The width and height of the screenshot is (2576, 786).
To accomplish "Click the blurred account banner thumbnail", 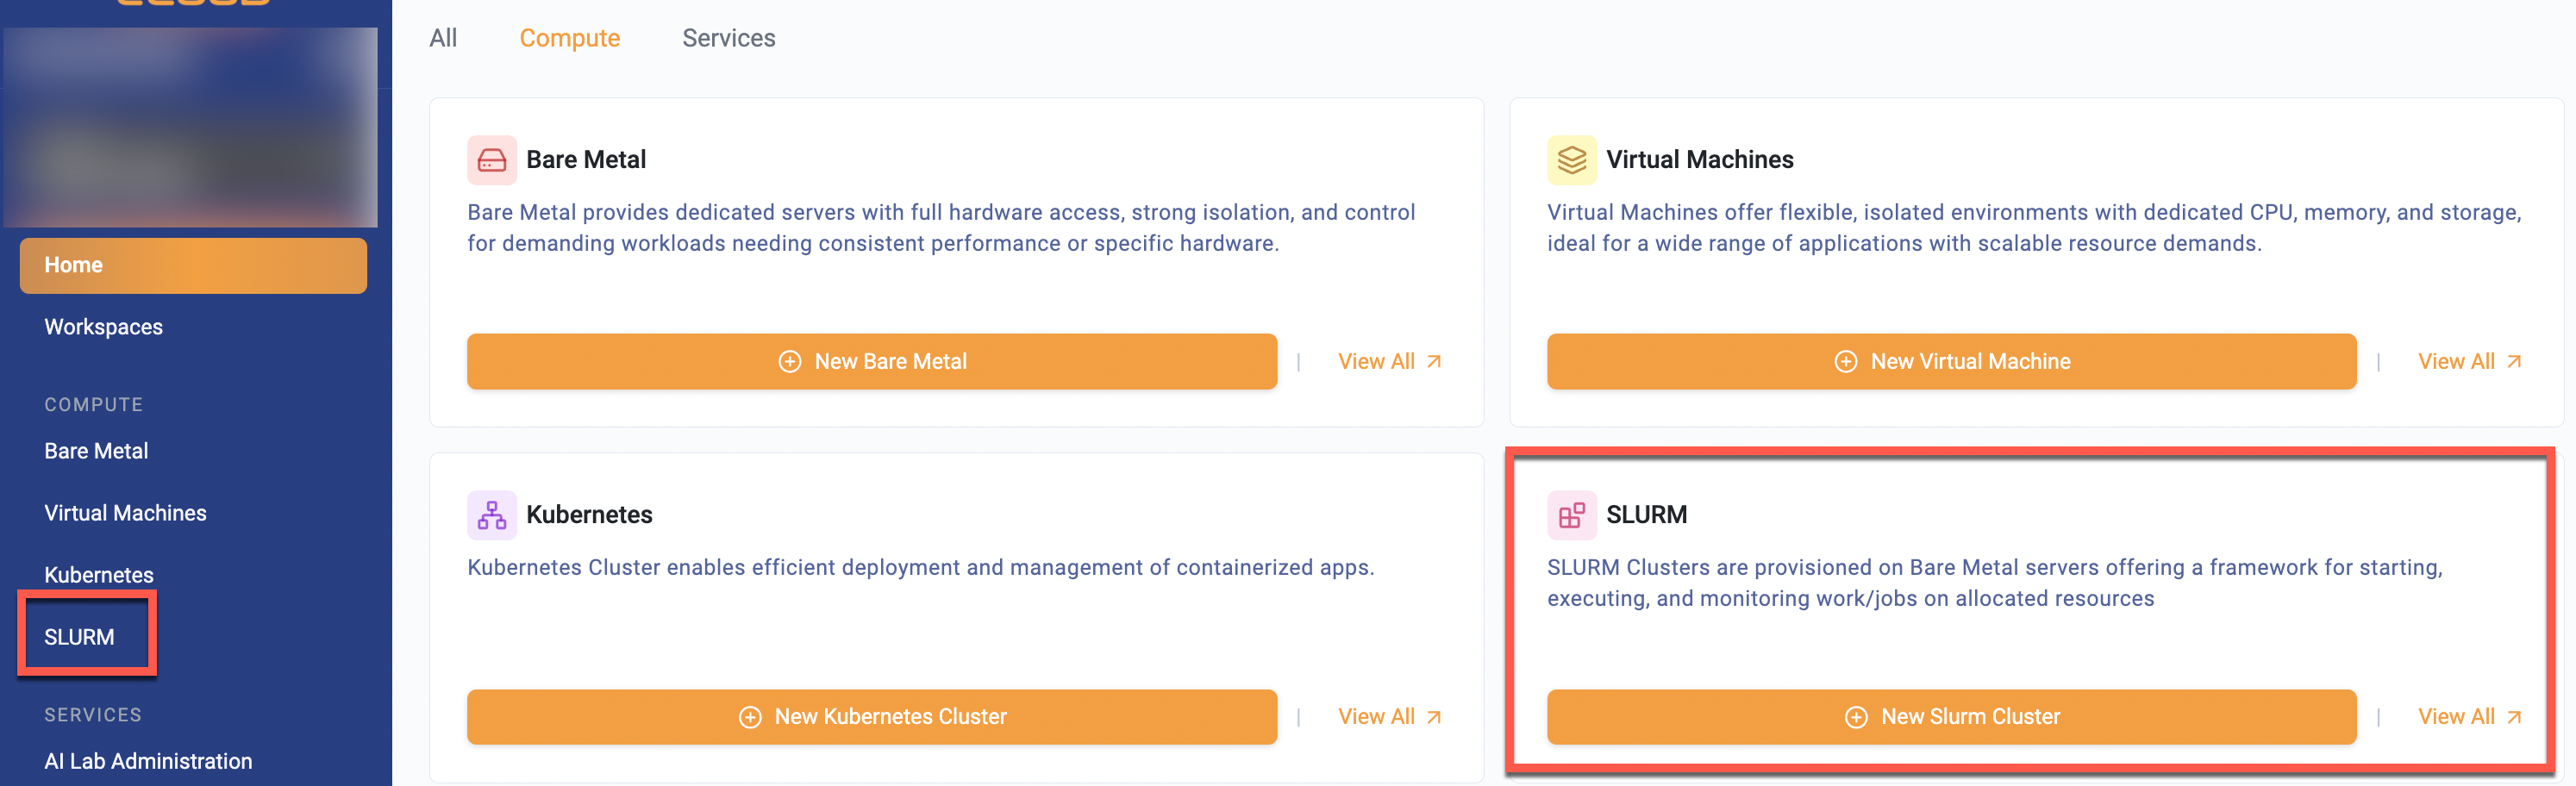I will [190, 128].
